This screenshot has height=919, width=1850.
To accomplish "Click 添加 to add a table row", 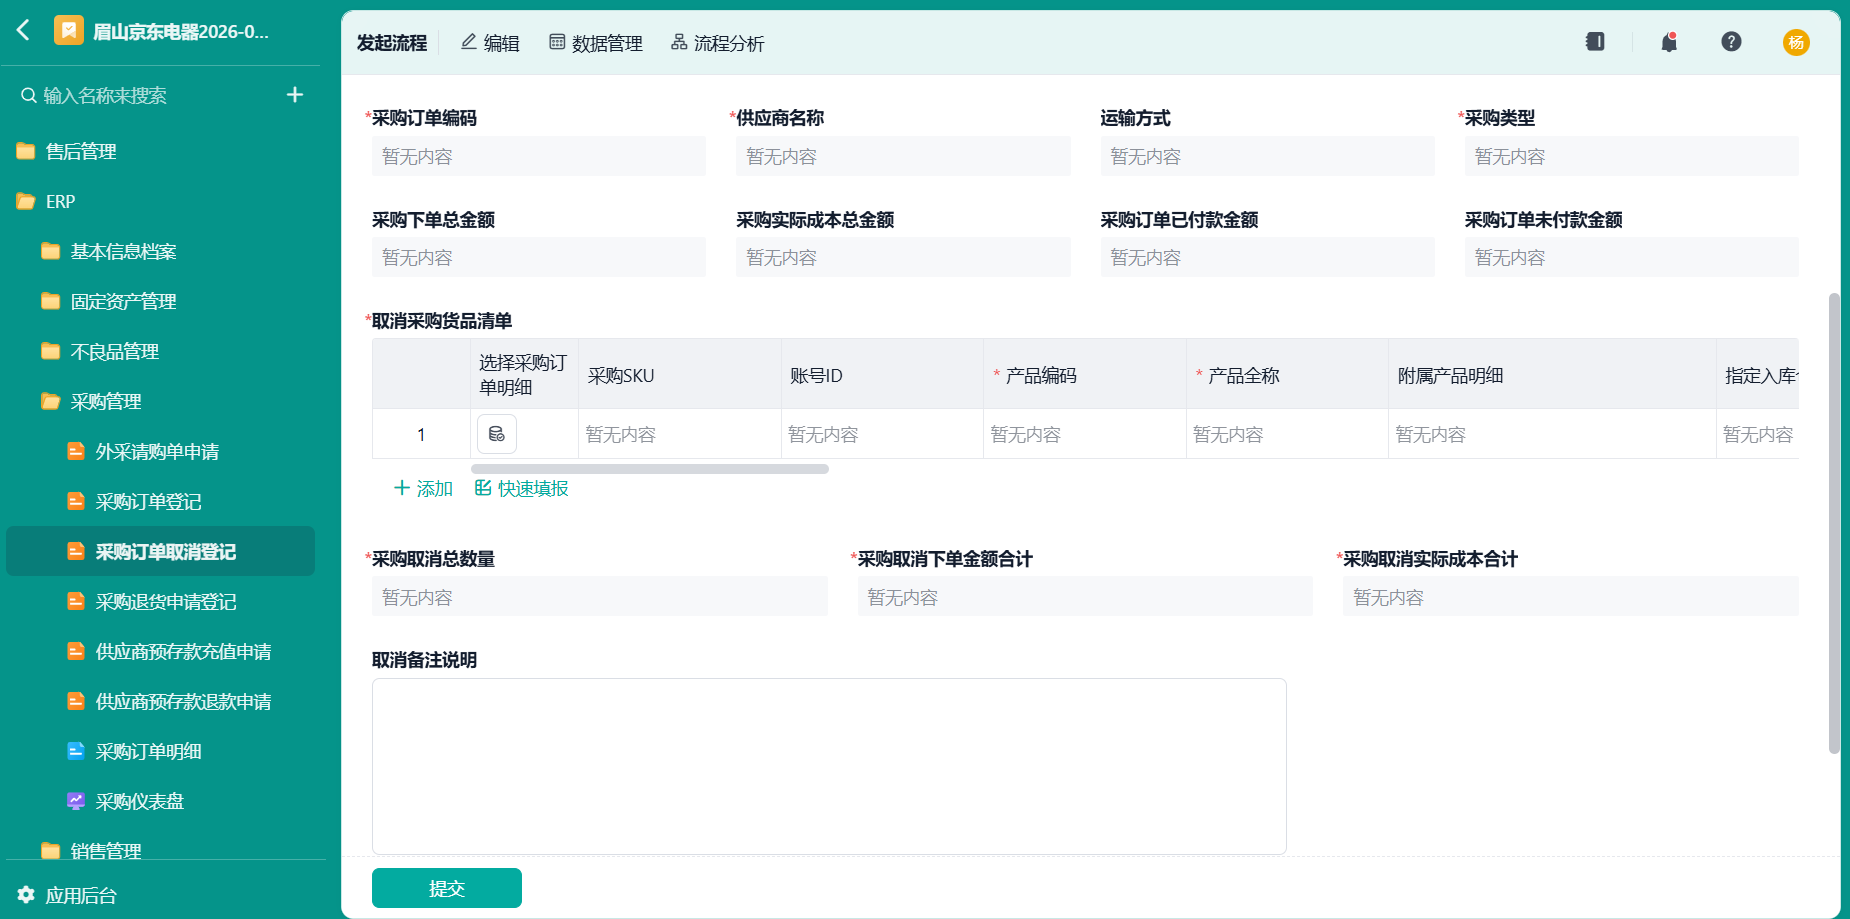I will [424, 488].
